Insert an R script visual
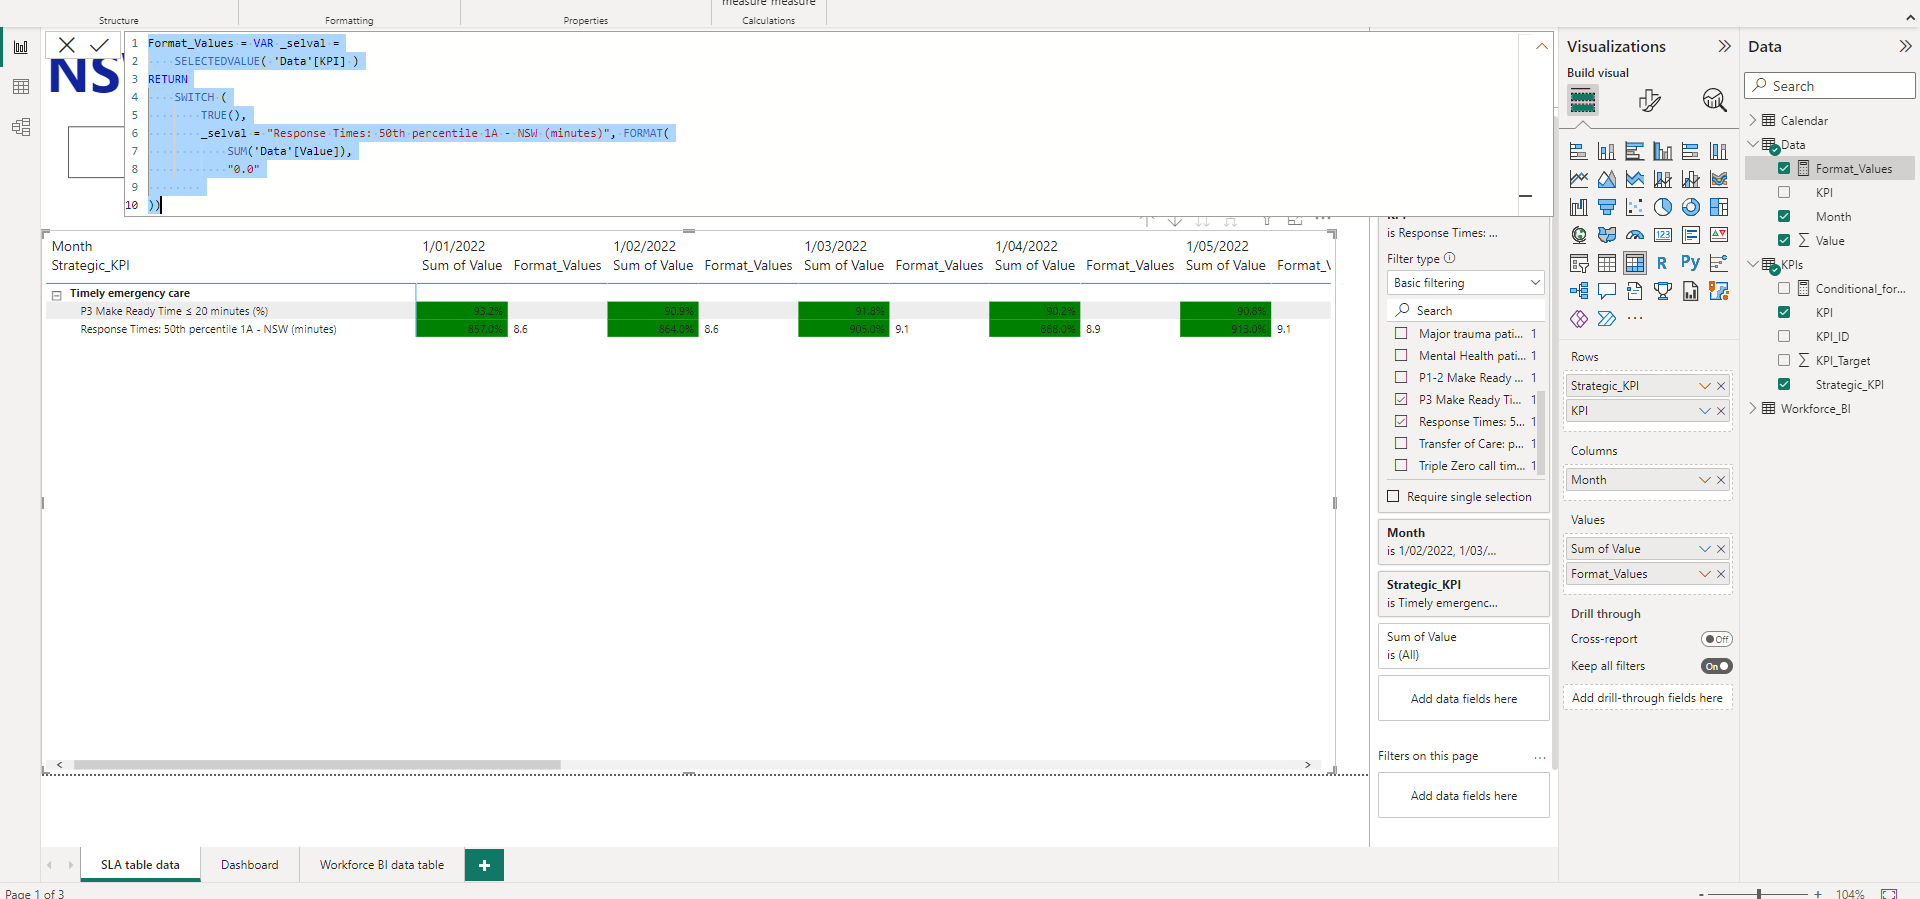Viewport: 1920px width, 899px height. pyautogui.click(x=1662, y=263)
